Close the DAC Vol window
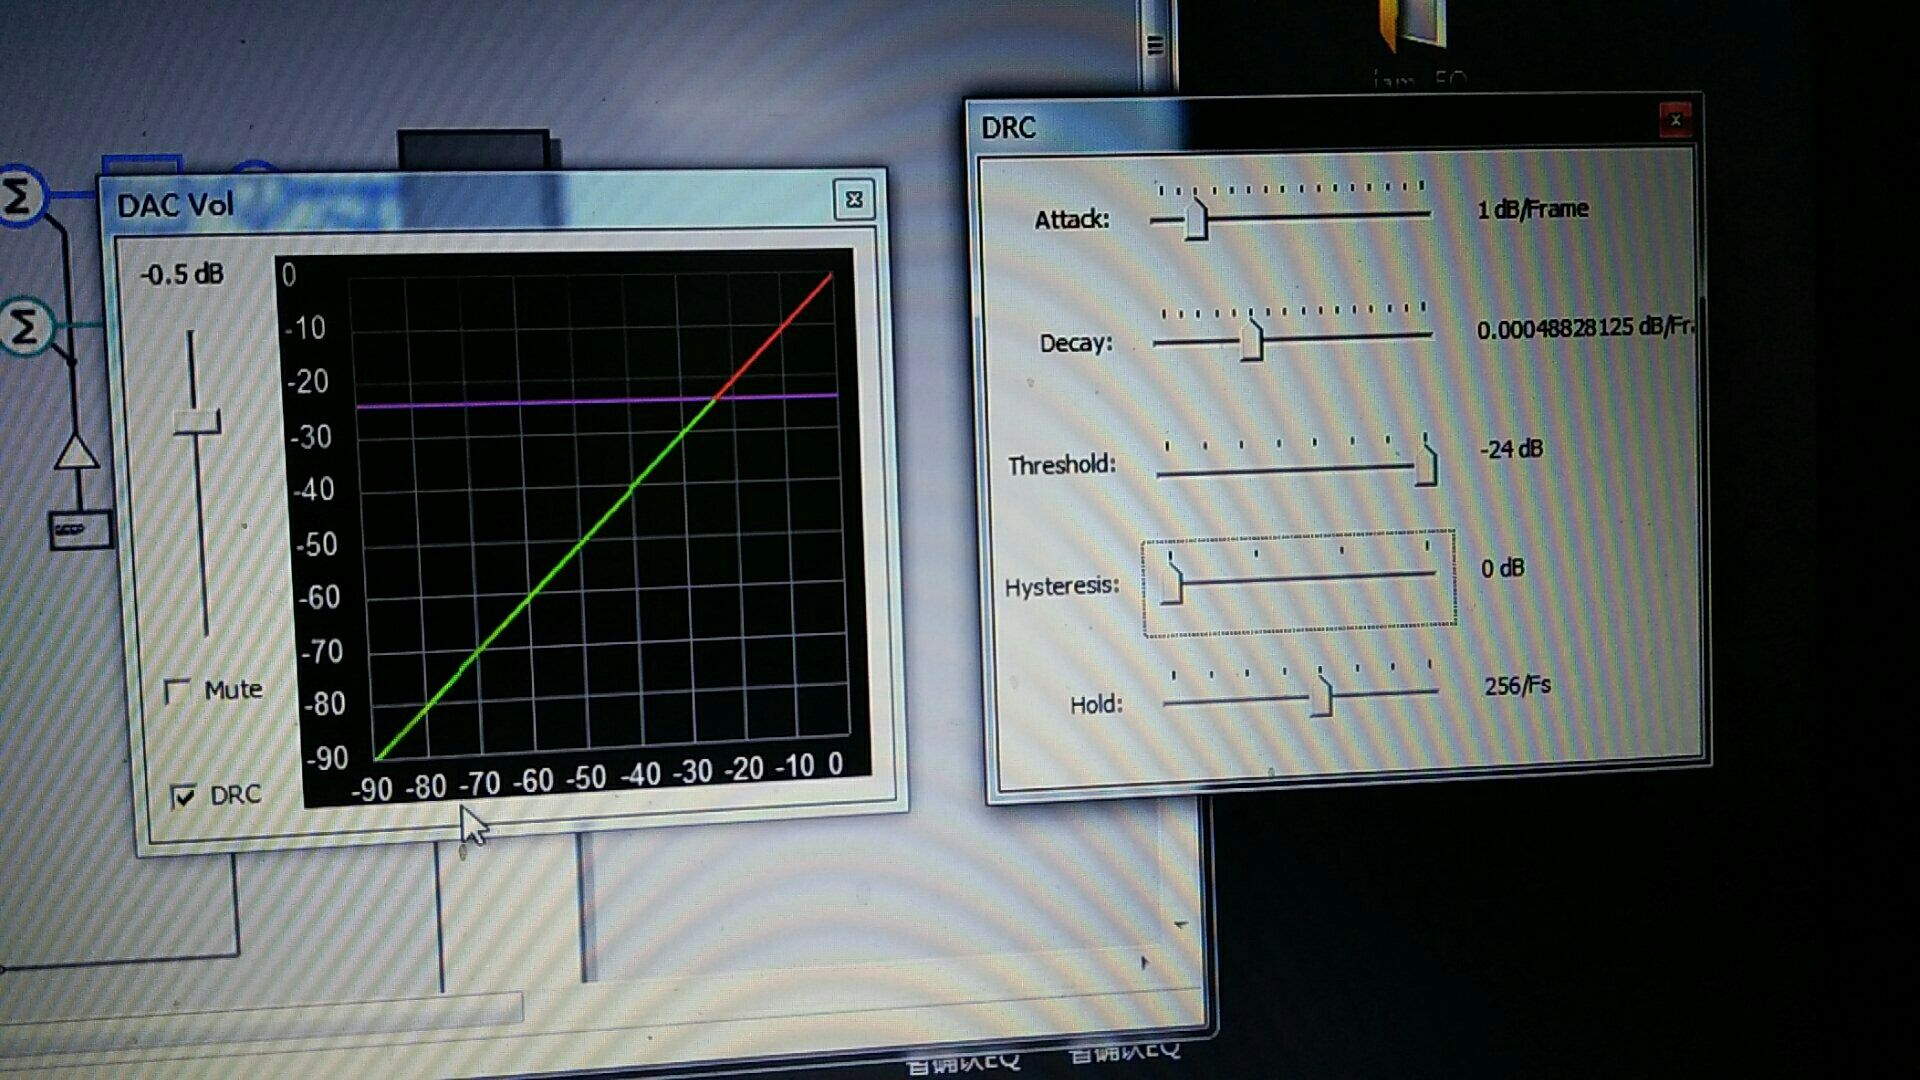The image size is (1920, 1080). tap(854, 200)
